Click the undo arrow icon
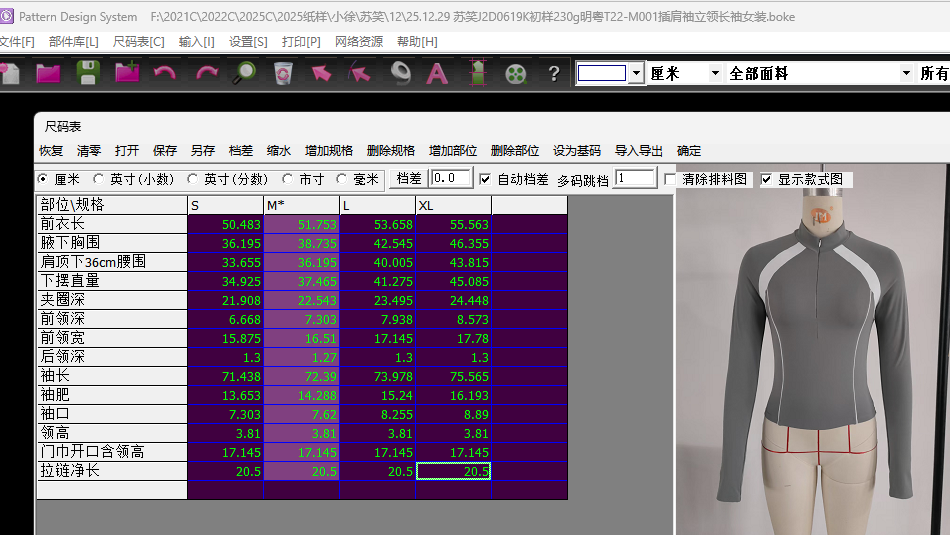 [x=165, y=73]
